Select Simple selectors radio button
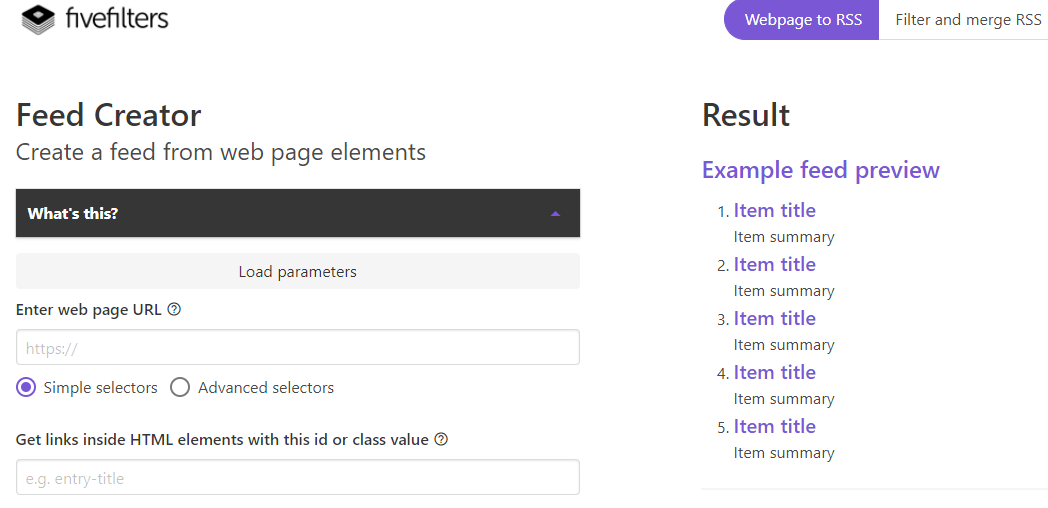 click(x=26, y=388)
